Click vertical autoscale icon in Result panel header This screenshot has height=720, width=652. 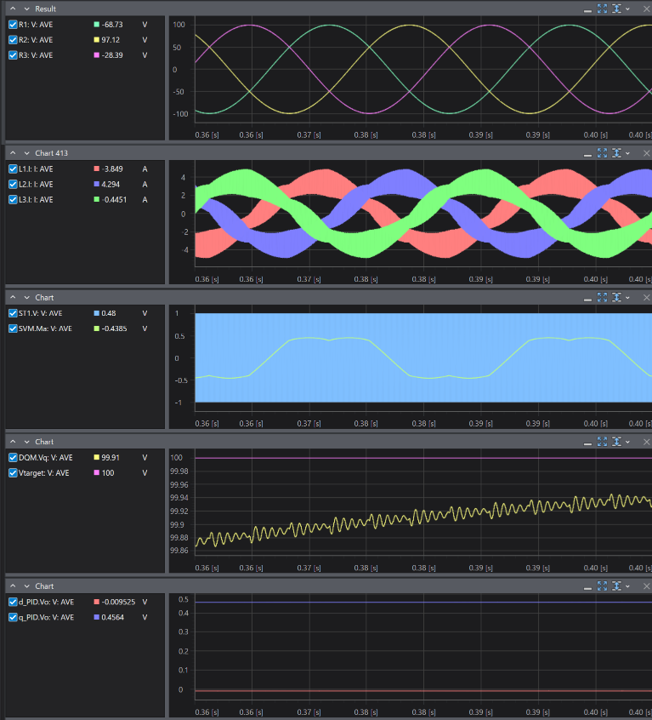pyautogui.click(x=617, y=9)
